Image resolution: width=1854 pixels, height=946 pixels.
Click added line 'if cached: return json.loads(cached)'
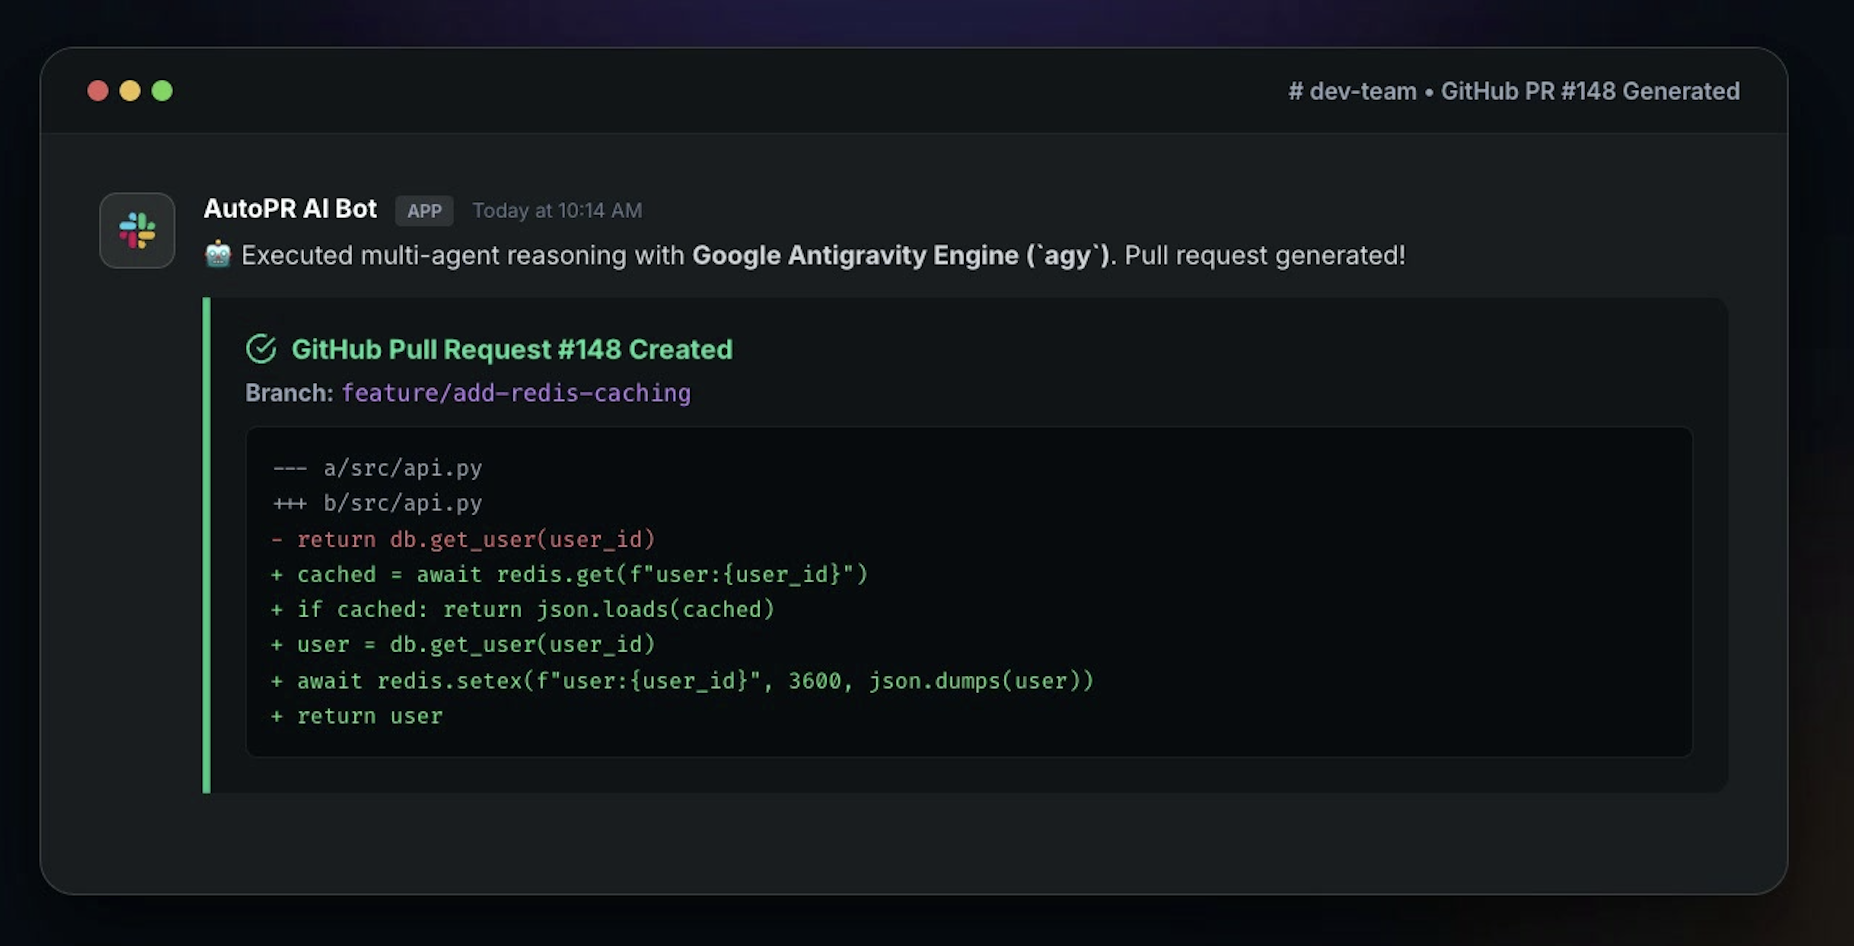click(522, 610)
